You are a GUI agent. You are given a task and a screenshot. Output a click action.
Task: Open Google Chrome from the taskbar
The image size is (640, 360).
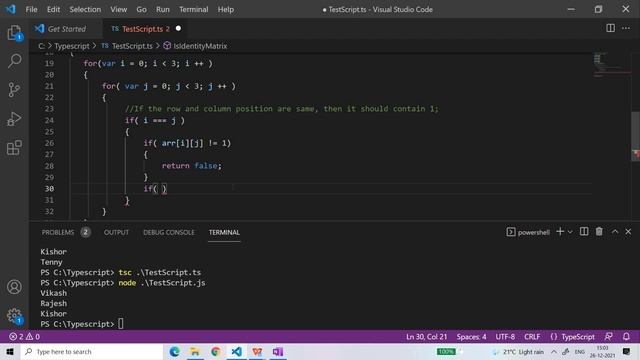click(216, 351)
